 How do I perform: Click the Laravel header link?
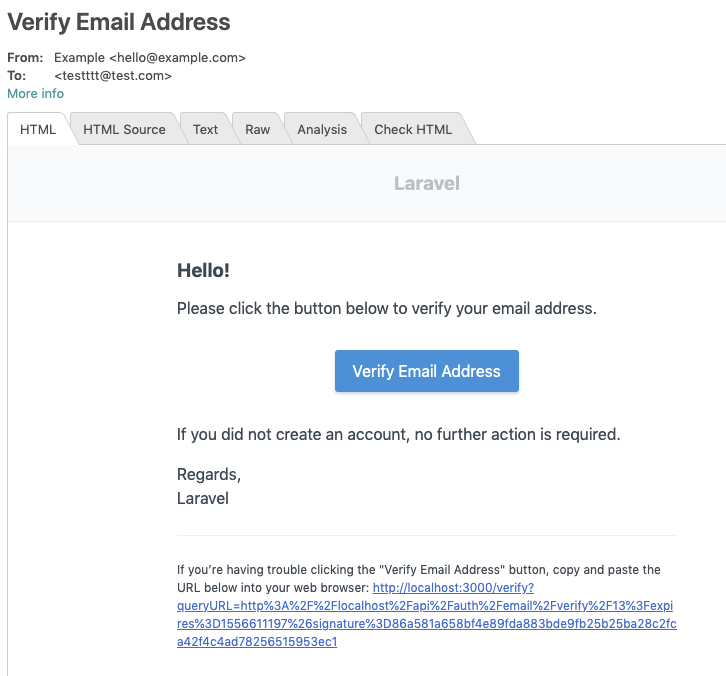[427, 183]
